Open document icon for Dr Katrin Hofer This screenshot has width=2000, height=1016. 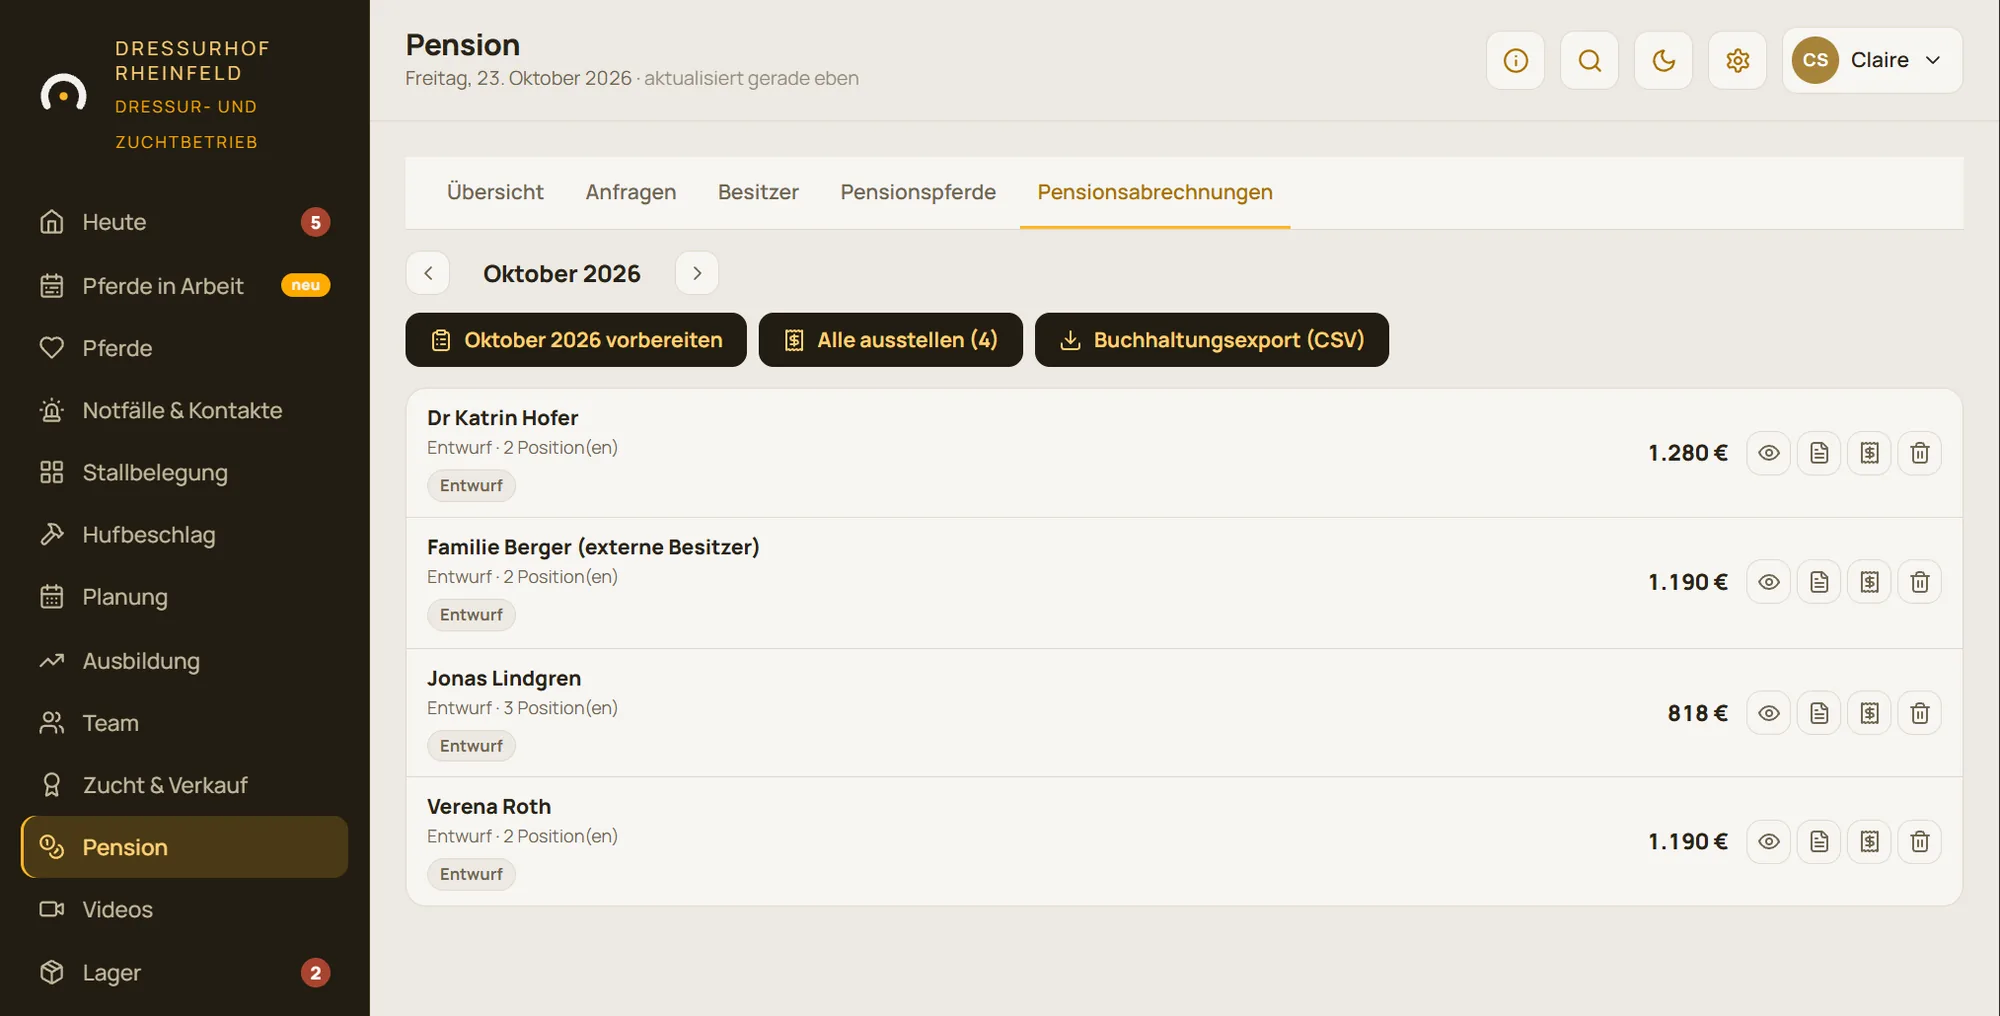(1819, 453)
